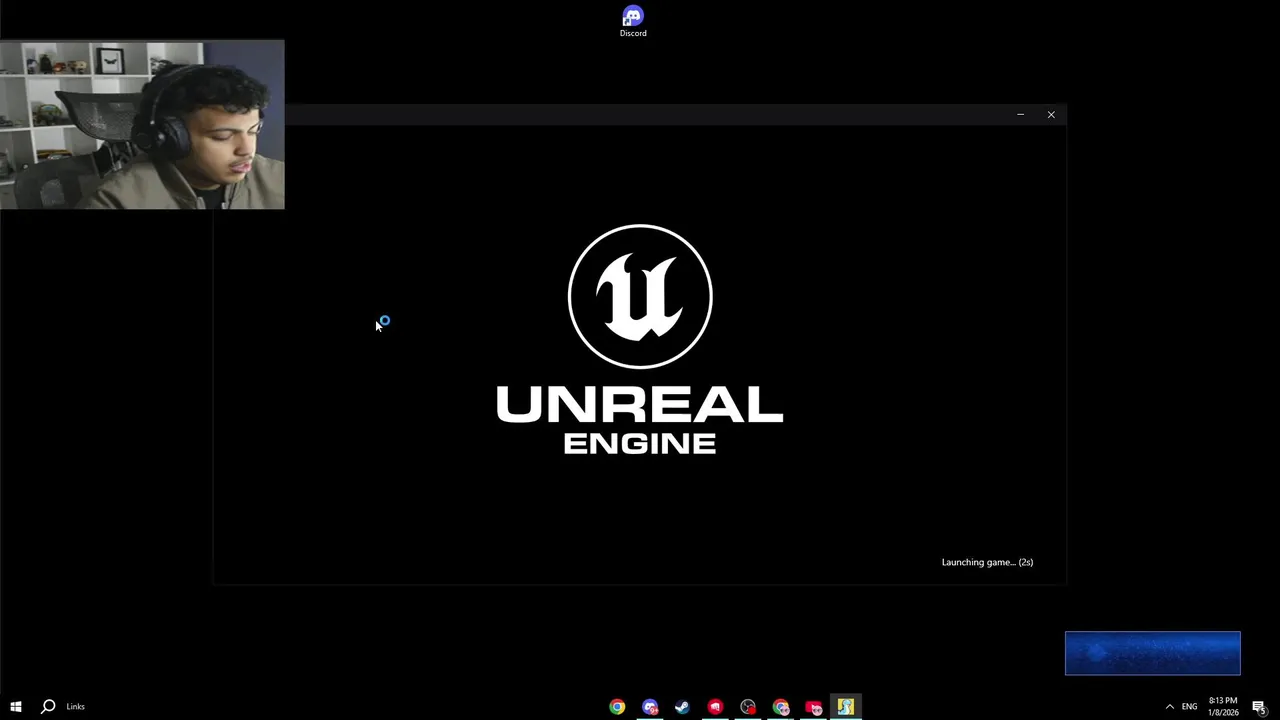Open the 8:13 PM taskbar clock
The image size is (1280, 720).
coord(1223,706)
